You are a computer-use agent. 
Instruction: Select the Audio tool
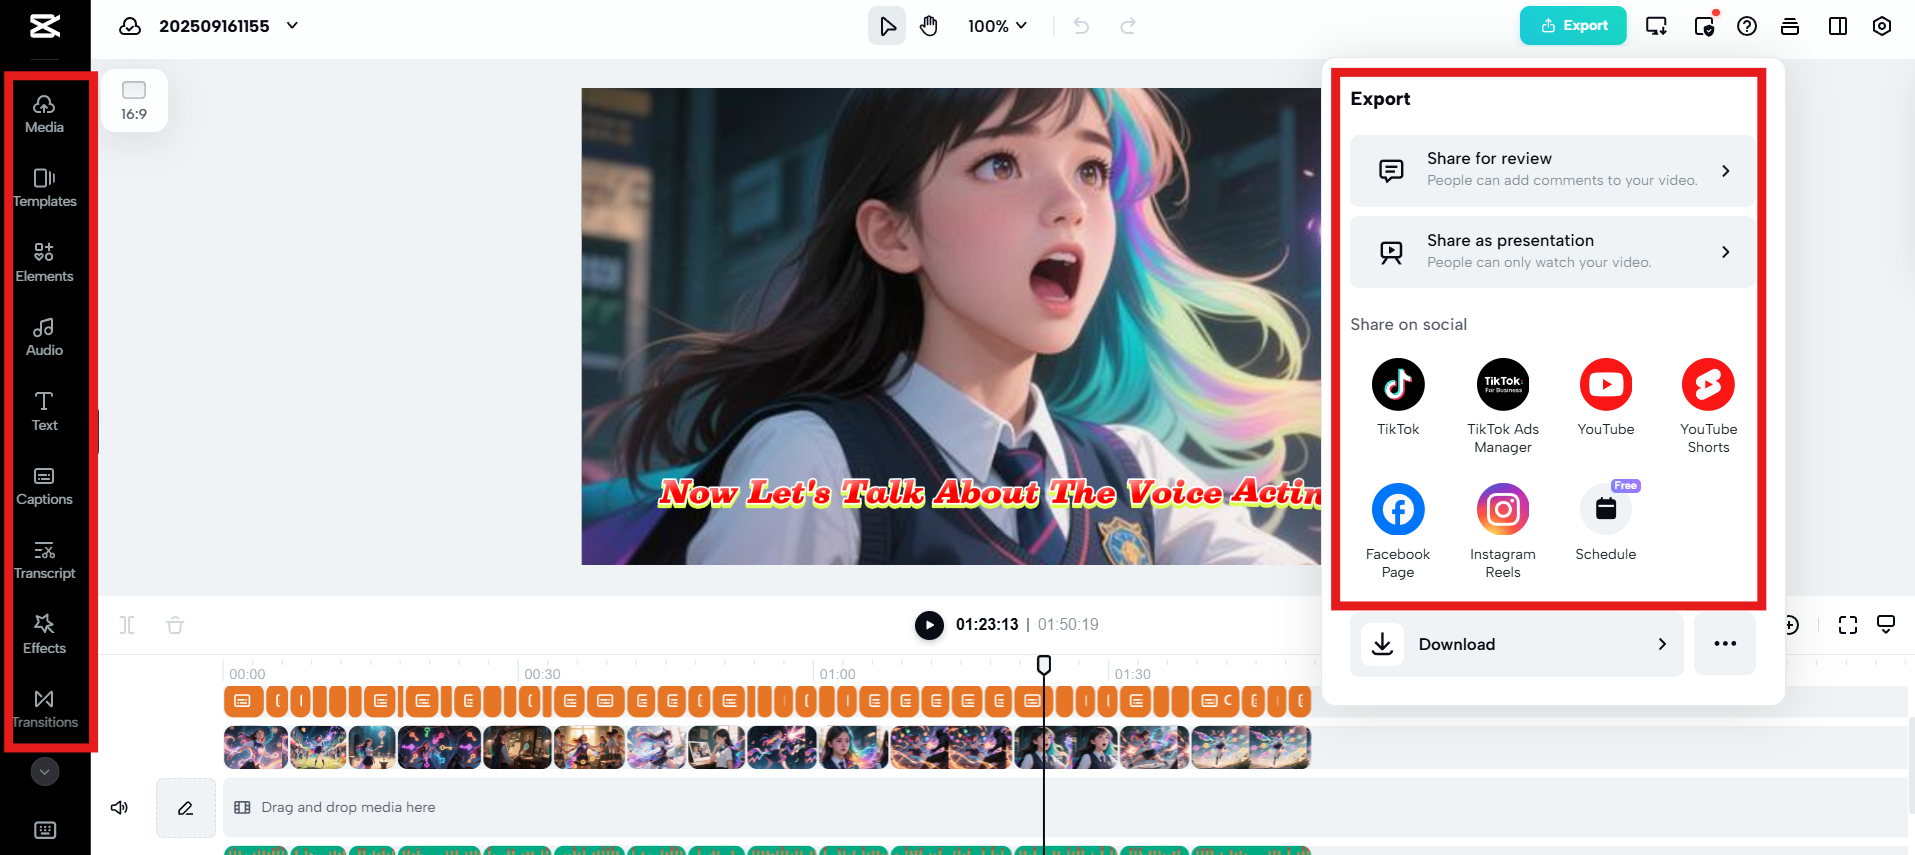pyautogui.click(x=44, y=337)
